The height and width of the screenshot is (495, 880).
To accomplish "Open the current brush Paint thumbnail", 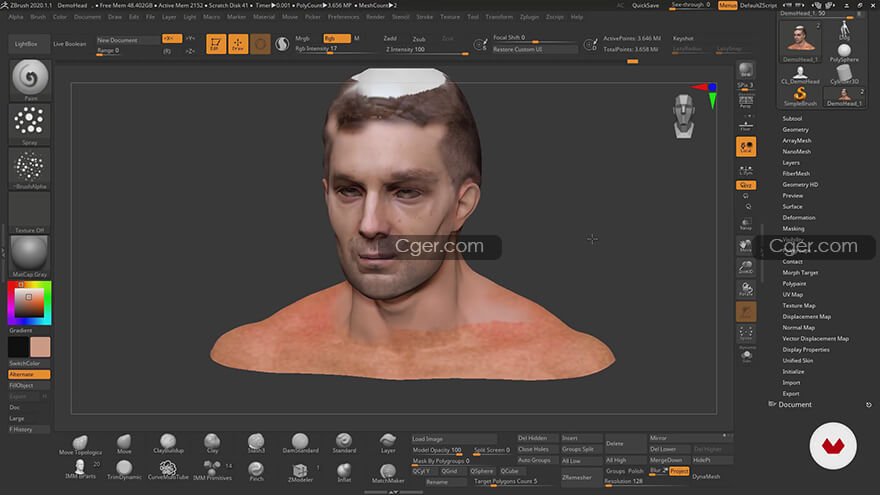I will coord(30,79).
